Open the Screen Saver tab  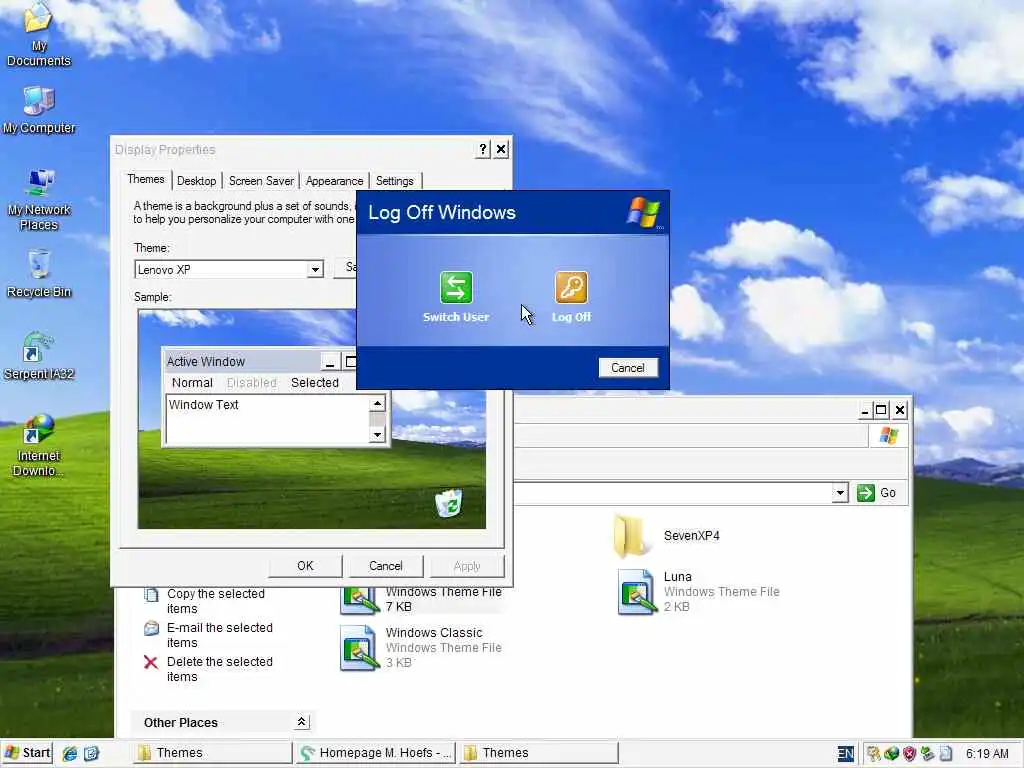(x=261, y=181)
